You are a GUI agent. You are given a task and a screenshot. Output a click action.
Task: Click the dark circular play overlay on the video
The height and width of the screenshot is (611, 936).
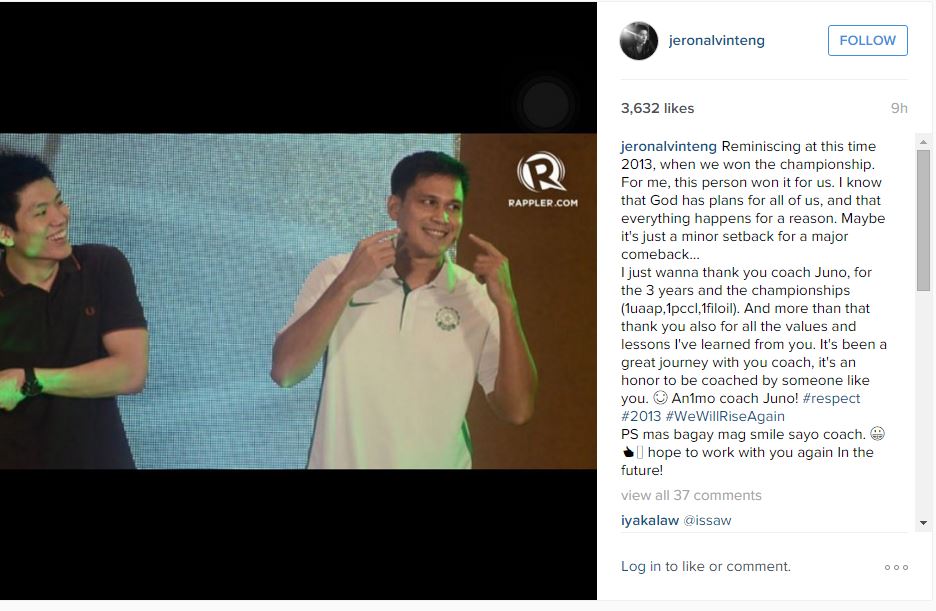click(546, 104)
